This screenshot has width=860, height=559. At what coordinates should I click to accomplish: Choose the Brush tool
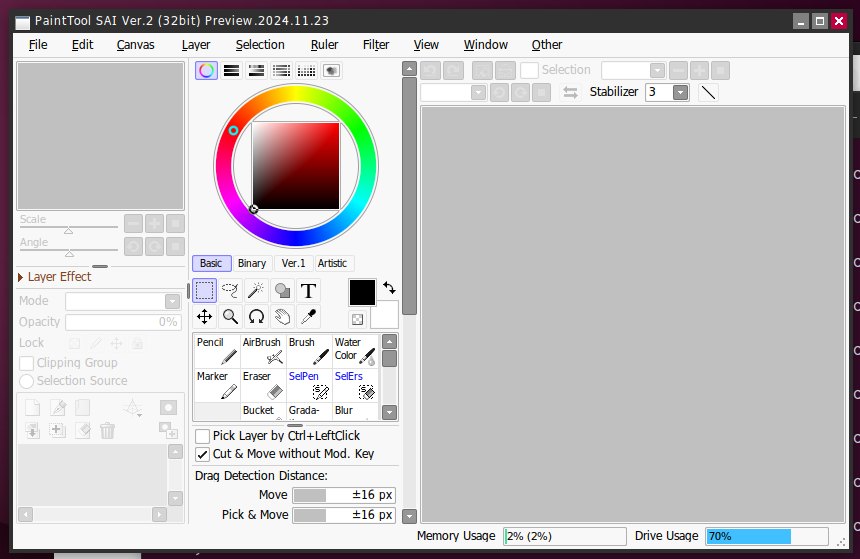pos(309,351)
